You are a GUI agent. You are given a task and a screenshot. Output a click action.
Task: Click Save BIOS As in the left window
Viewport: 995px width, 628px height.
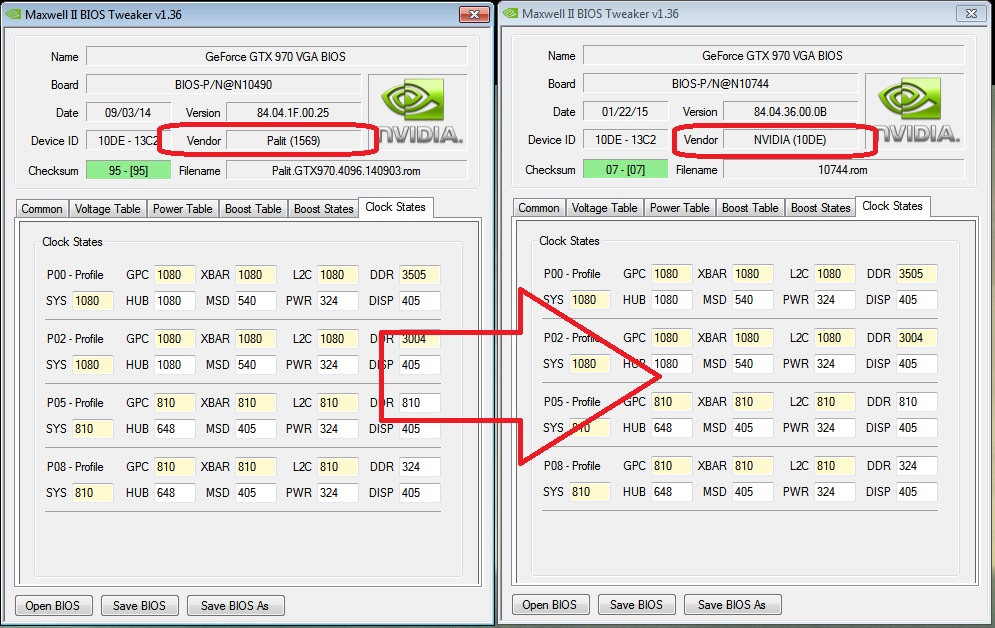235,606
